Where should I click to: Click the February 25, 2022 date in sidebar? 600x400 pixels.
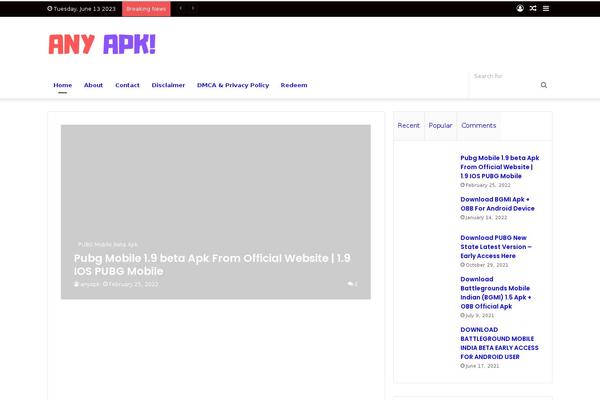pyautogui.click(x=485, y=185)
